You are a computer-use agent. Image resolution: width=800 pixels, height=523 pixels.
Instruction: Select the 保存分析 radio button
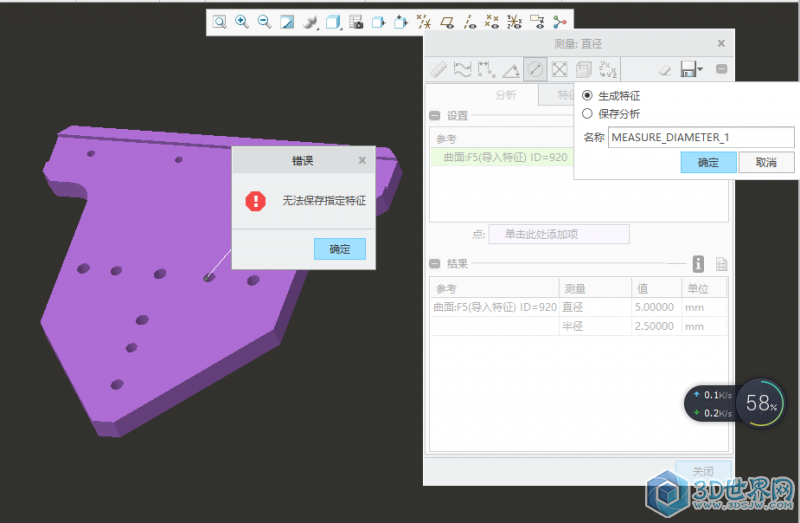point(587,114)
